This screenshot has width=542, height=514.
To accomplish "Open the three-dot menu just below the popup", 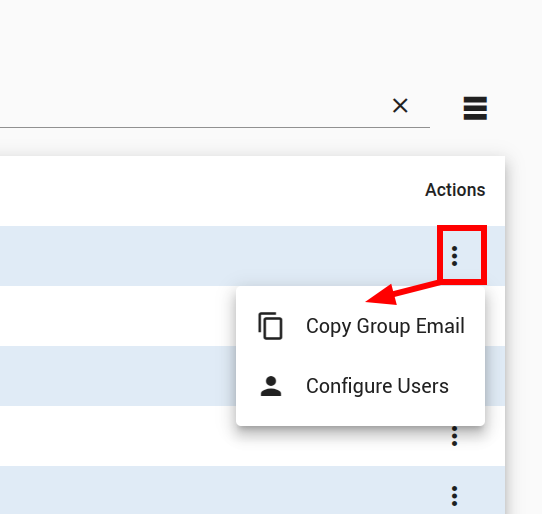I will coord(455,436).
